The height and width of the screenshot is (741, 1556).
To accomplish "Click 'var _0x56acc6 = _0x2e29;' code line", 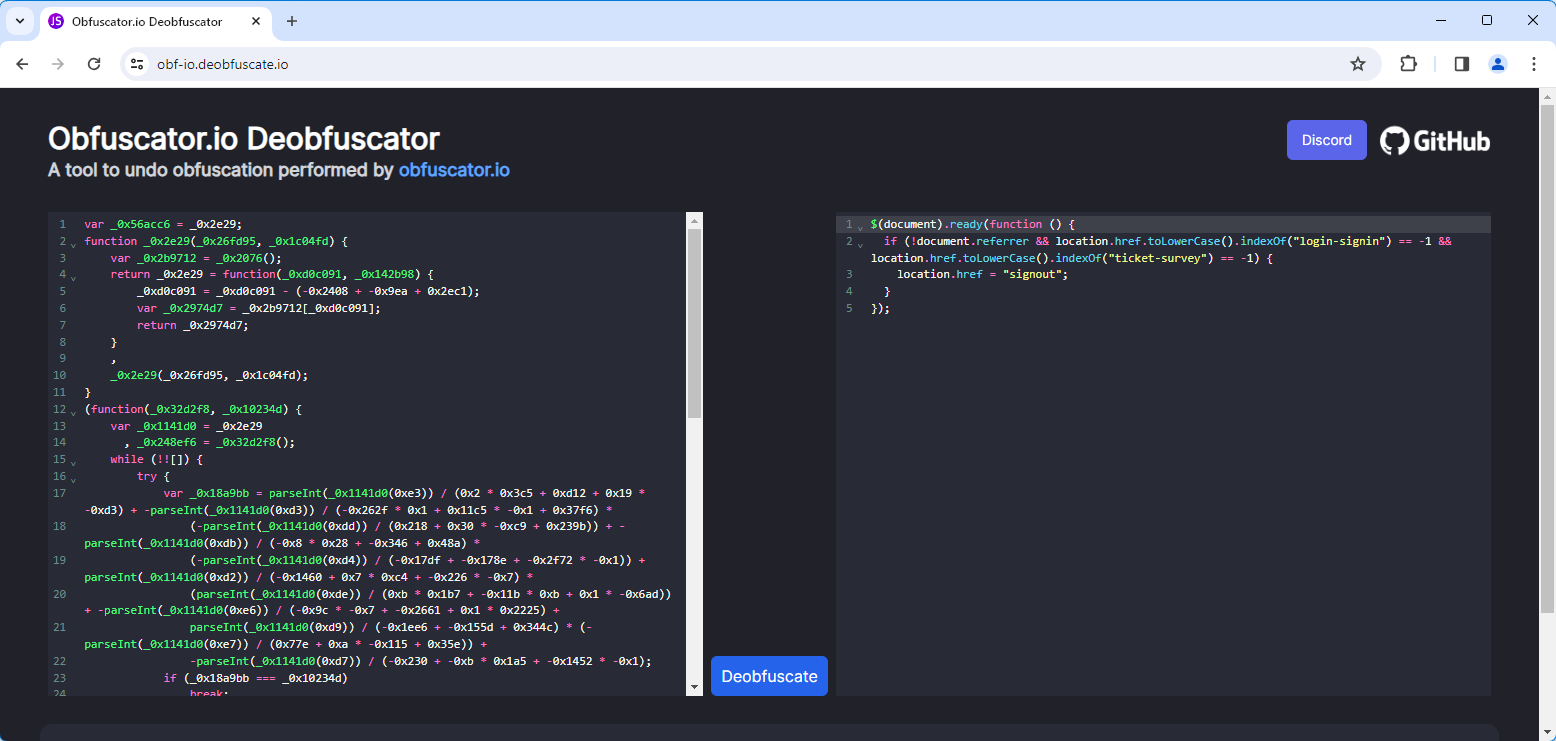I will [x=163, y=224].
